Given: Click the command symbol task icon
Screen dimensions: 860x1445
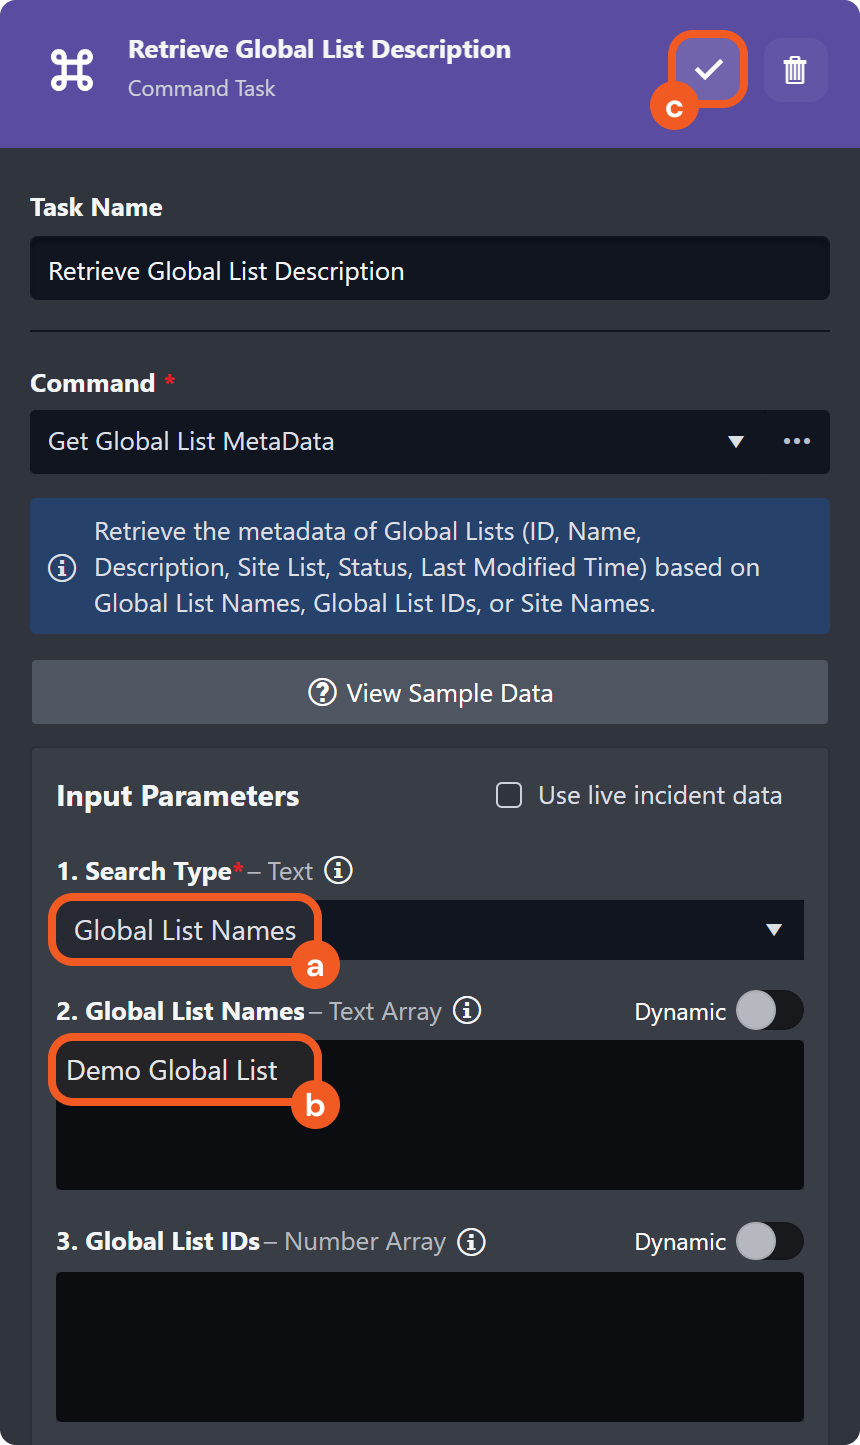Looking at the screenshot, I should pyautogui.click(x=72, y=70).
